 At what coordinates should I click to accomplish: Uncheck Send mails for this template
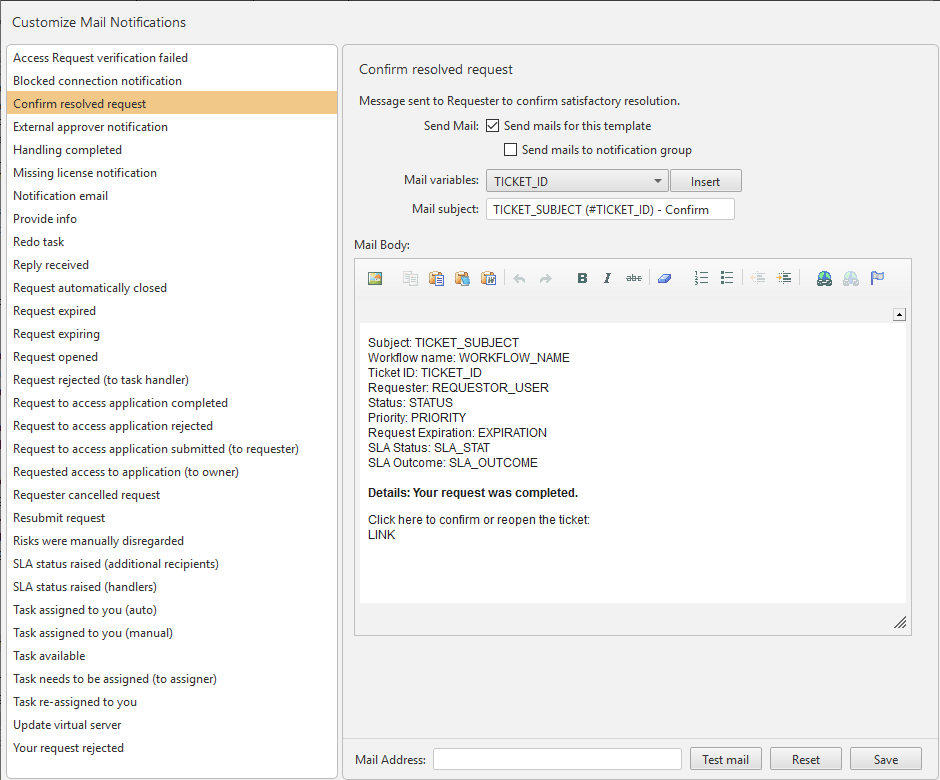click(492, 126)
